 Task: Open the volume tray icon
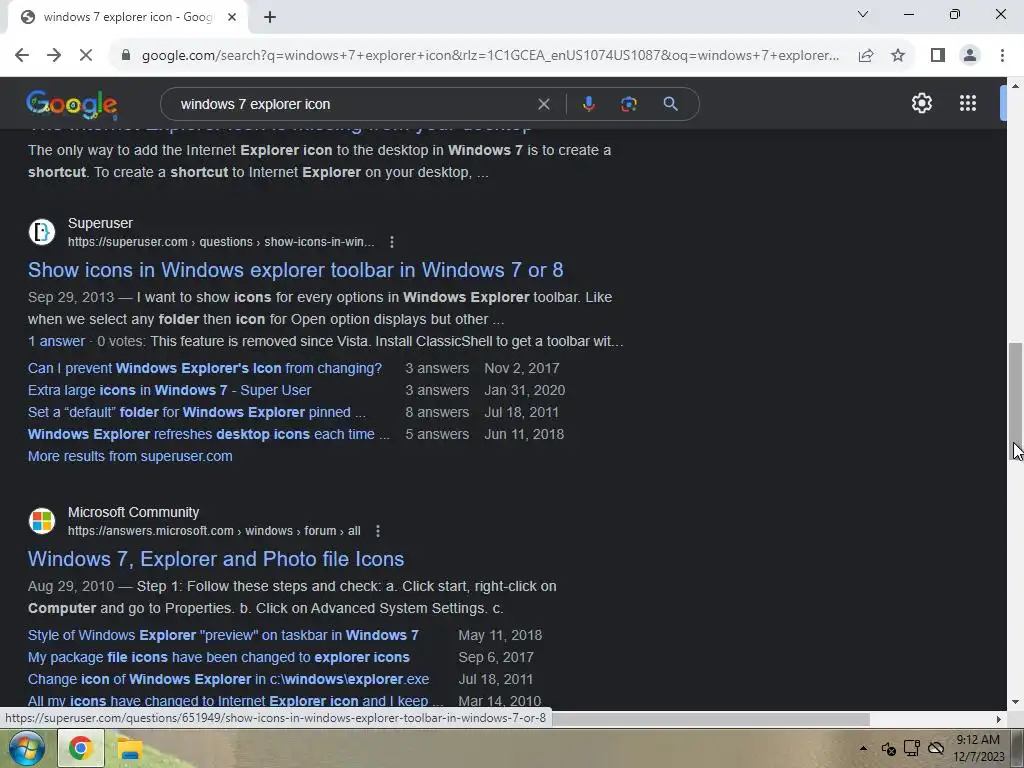[x=888, y=748]
